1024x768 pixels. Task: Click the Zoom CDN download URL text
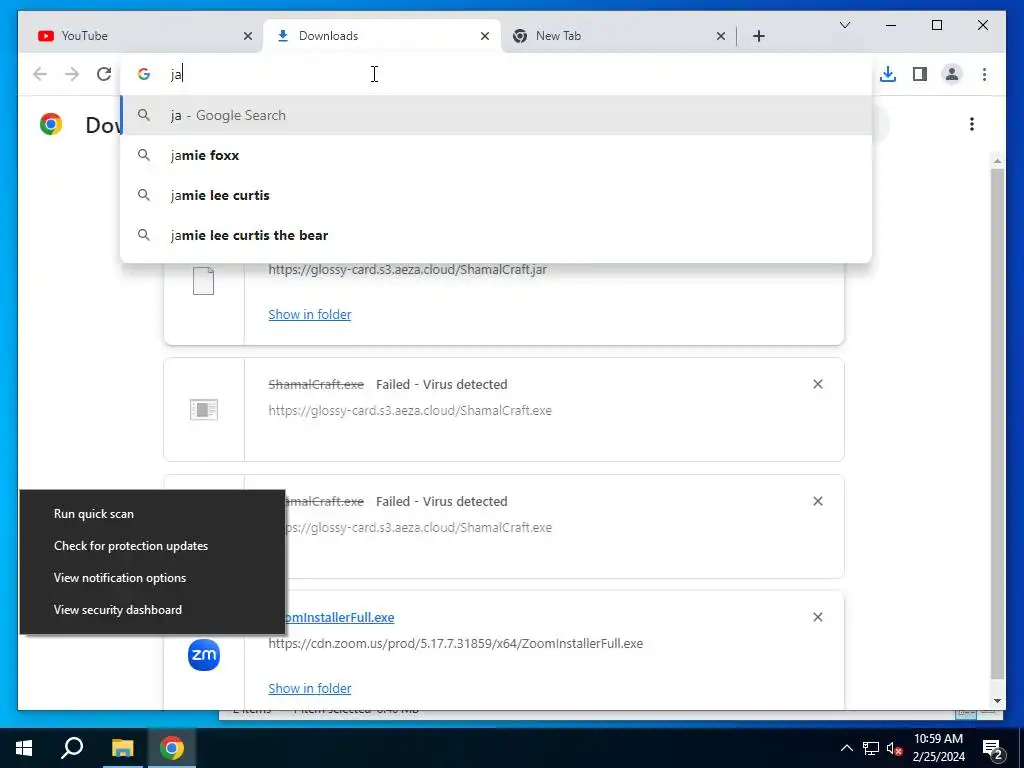tap(455, 643)
